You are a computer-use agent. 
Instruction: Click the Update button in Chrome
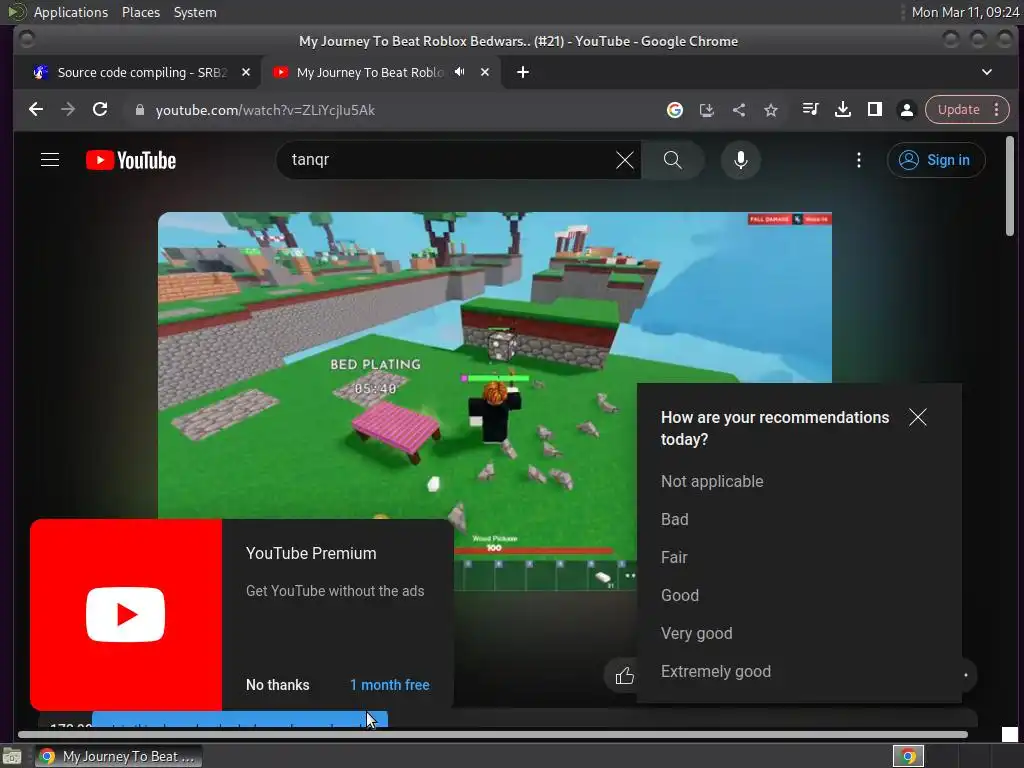coord(959,110)
